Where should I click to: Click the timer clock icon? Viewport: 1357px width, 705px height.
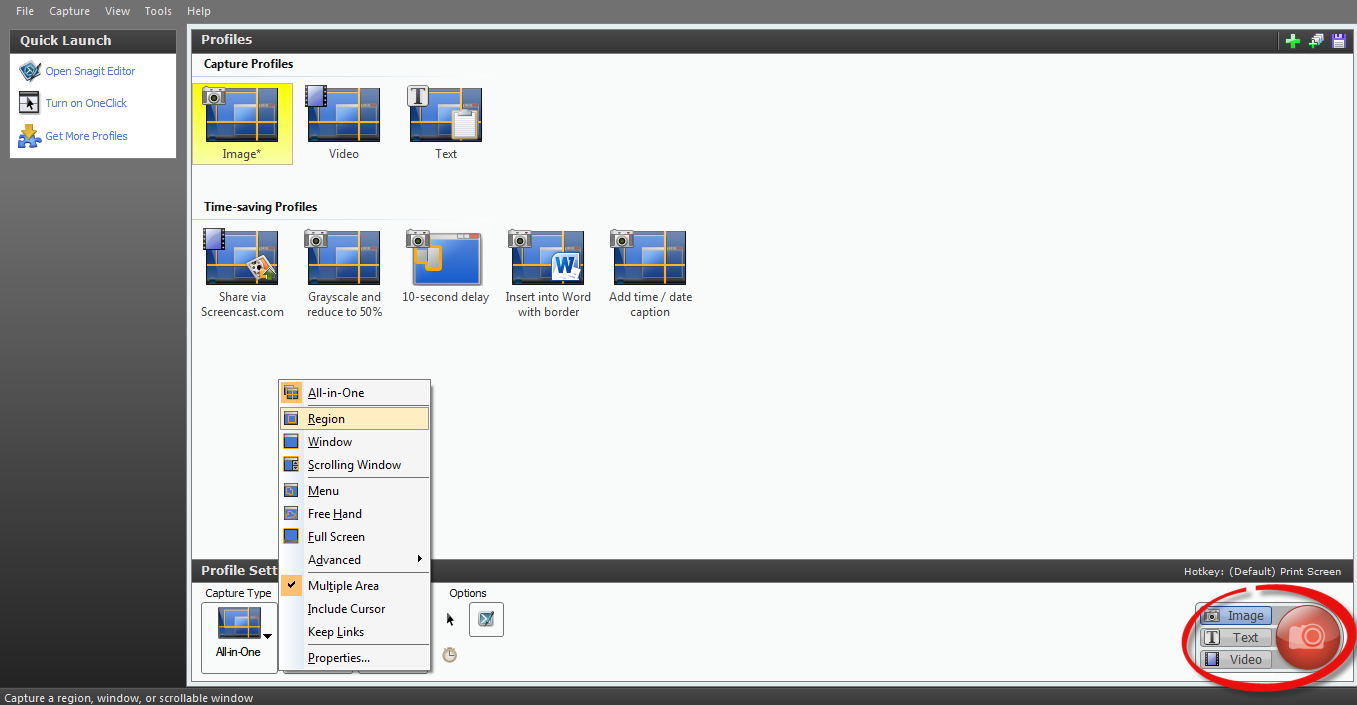pos(450,655)
